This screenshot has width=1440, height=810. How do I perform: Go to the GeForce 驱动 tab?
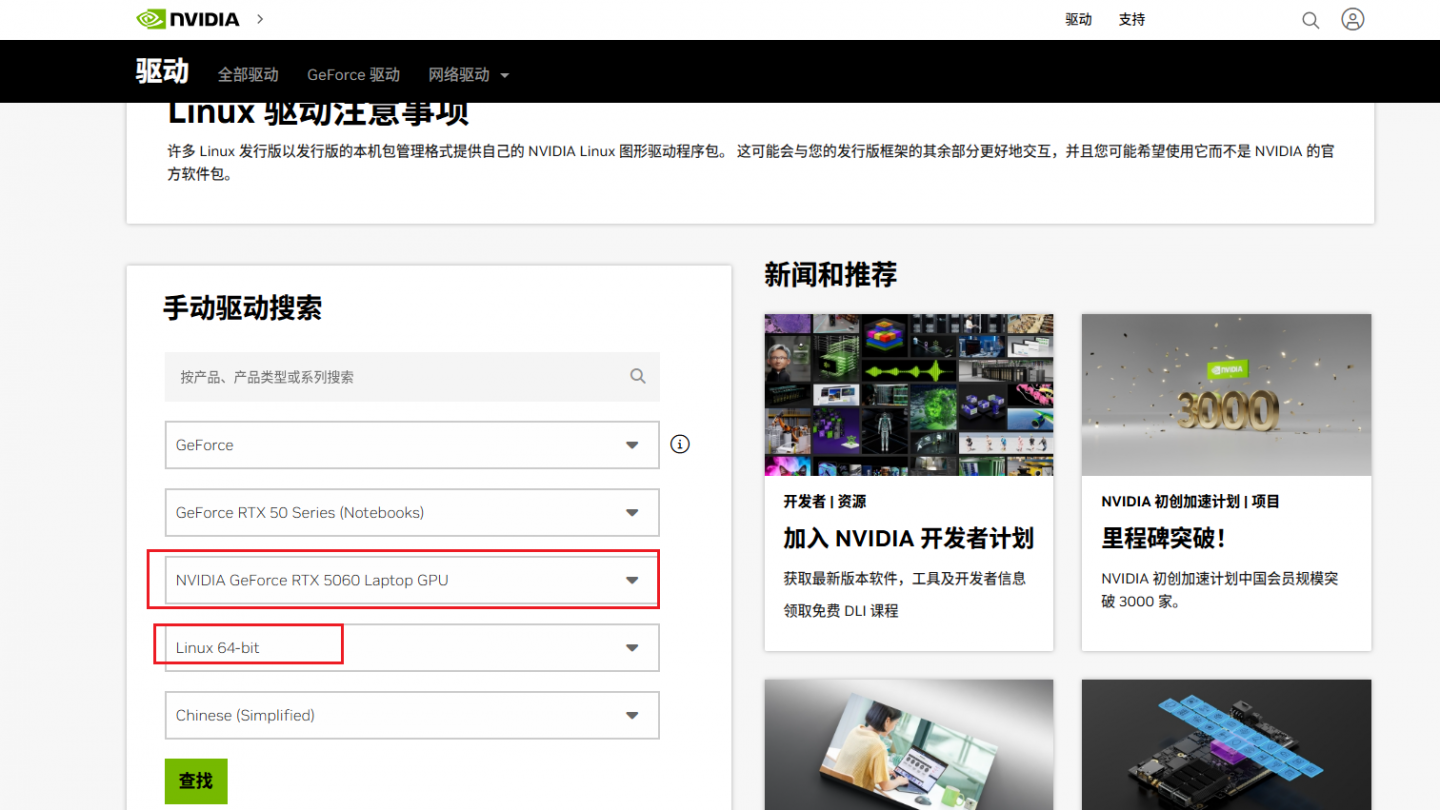tap(353, 75)
